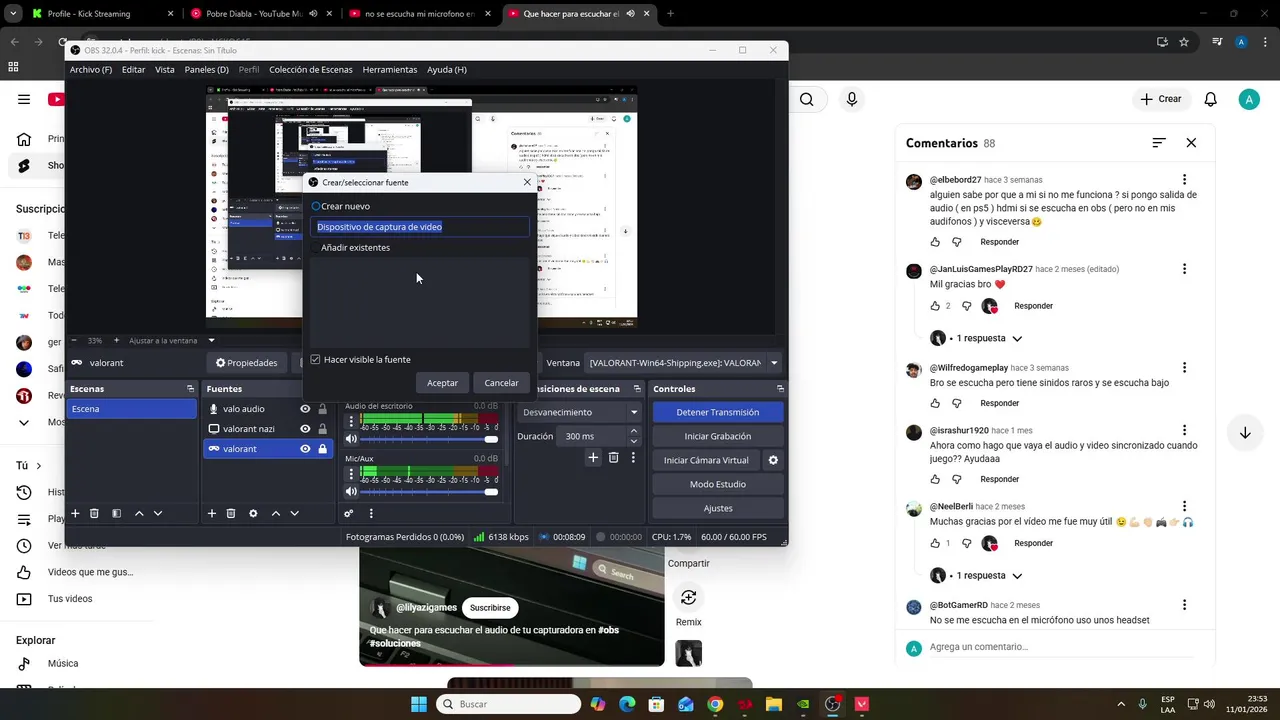The height and width of the screenshot is (720, 1280).
Task: Move source up in Fuentes list
Action: (x=276, y=513)
